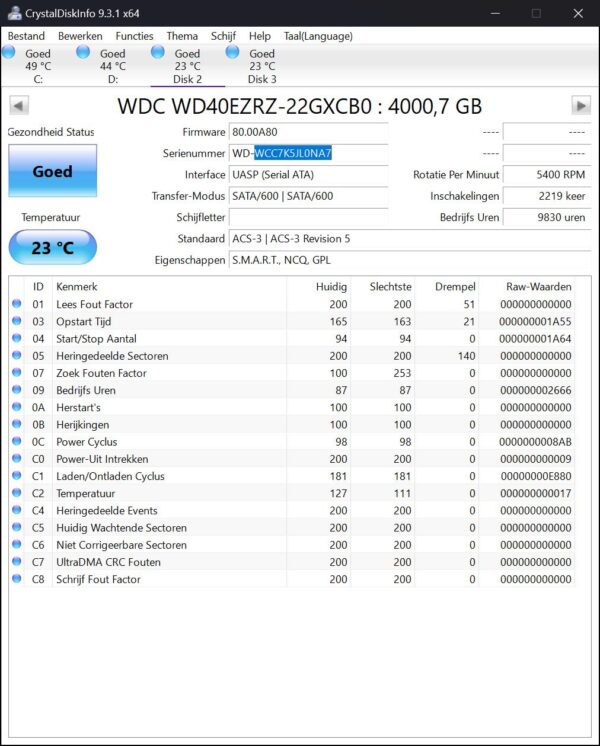
Task: Switch to drive D: tab at 44 °C
Action: click(113, 66)
